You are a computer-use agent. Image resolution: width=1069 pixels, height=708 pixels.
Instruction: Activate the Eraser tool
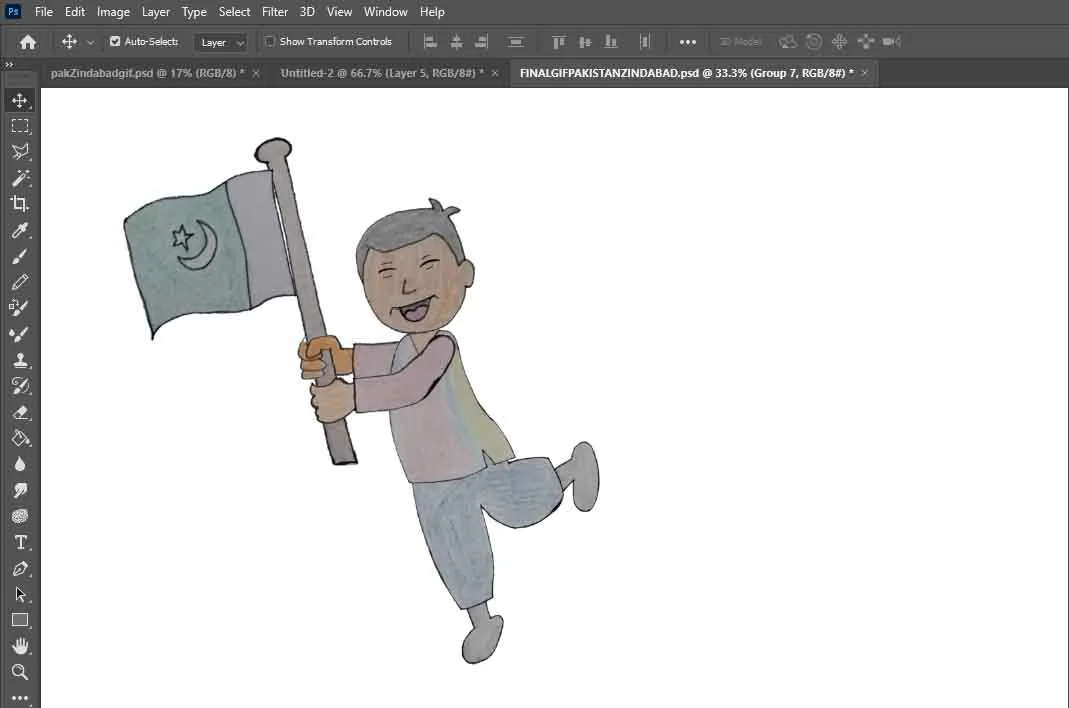click(x=19, y=412)
